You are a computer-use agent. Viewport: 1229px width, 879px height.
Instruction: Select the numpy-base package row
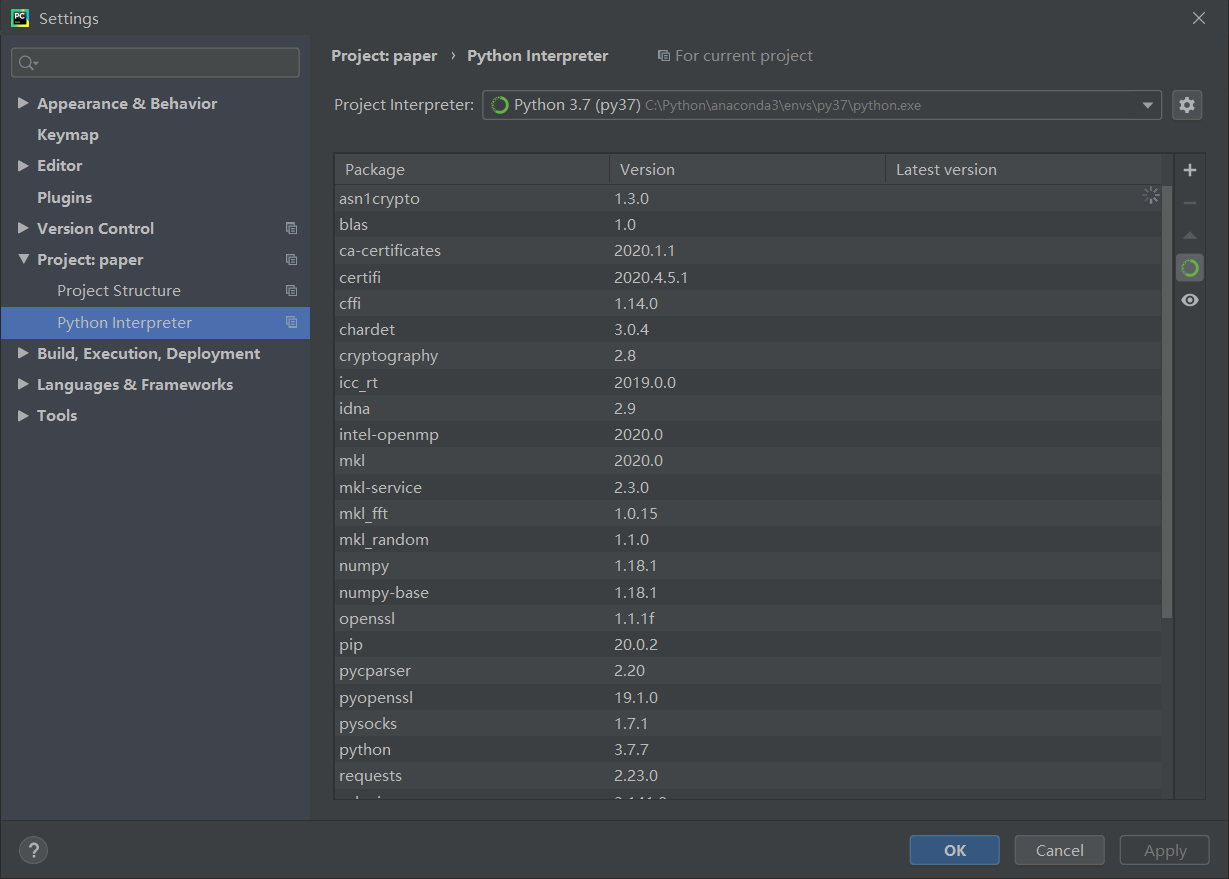point(748,592)
